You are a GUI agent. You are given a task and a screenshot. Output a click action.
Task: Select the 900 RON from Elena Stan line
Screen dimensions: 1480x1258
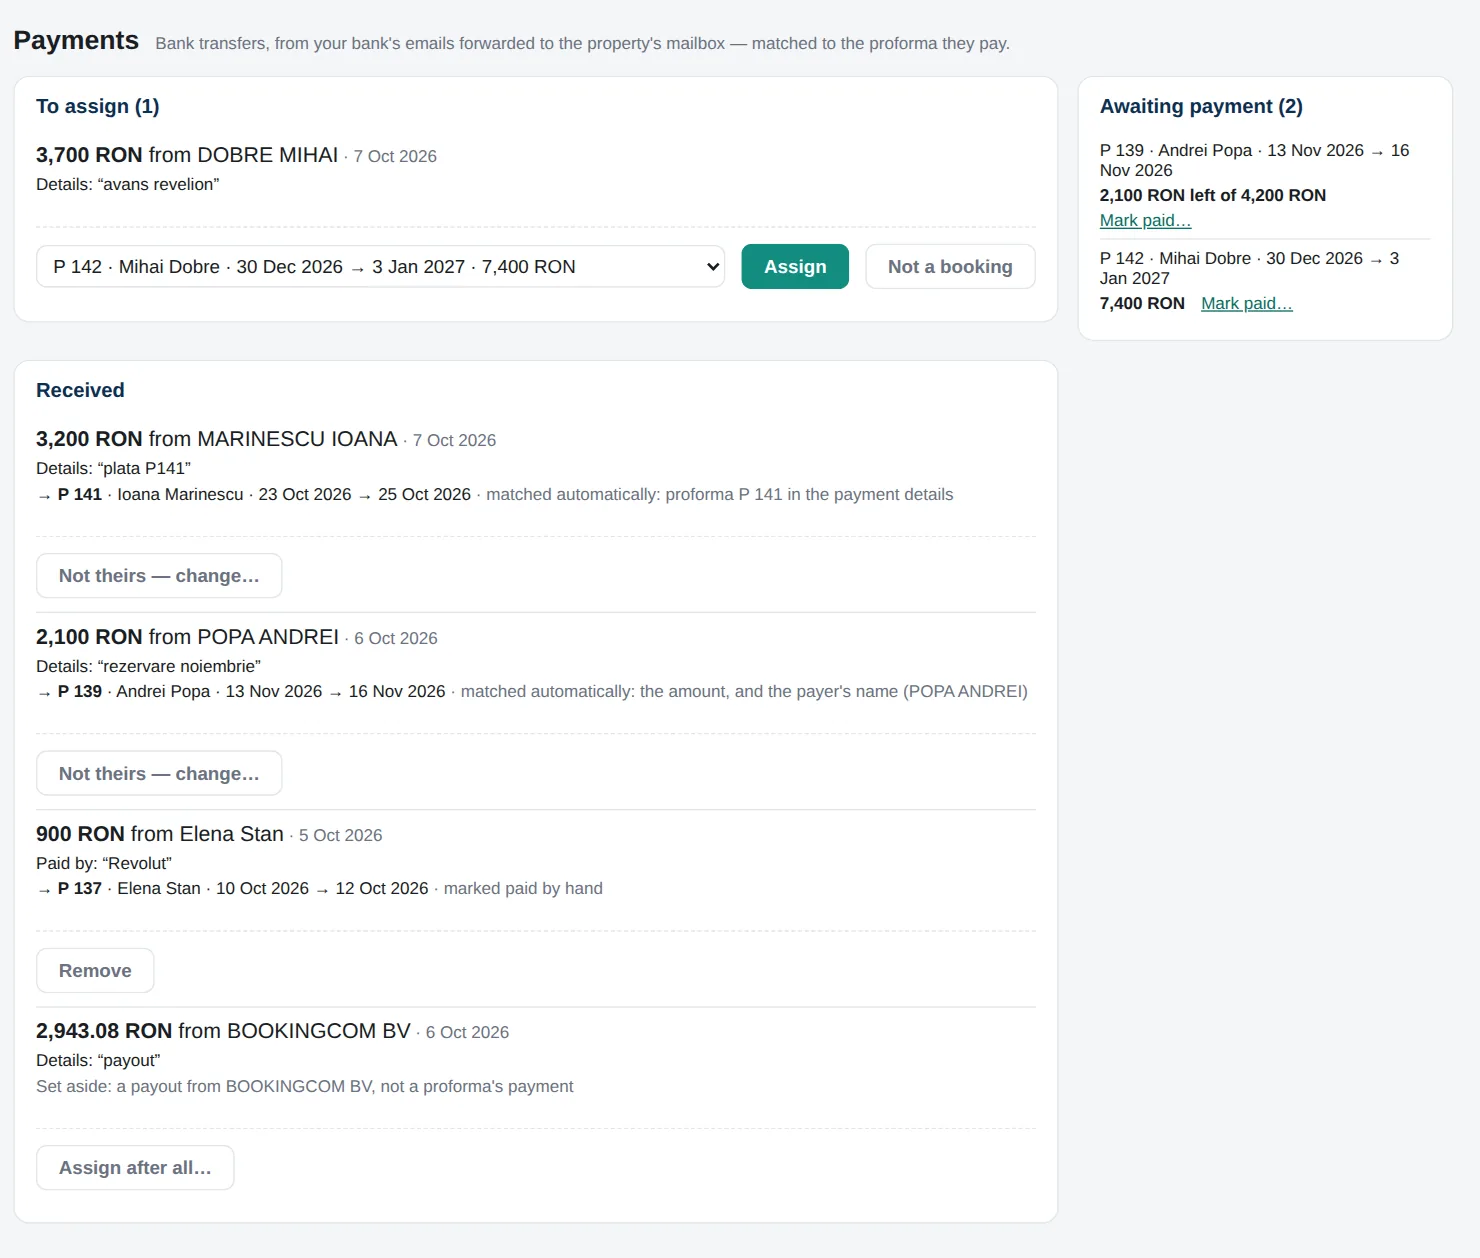click(209, 834)
